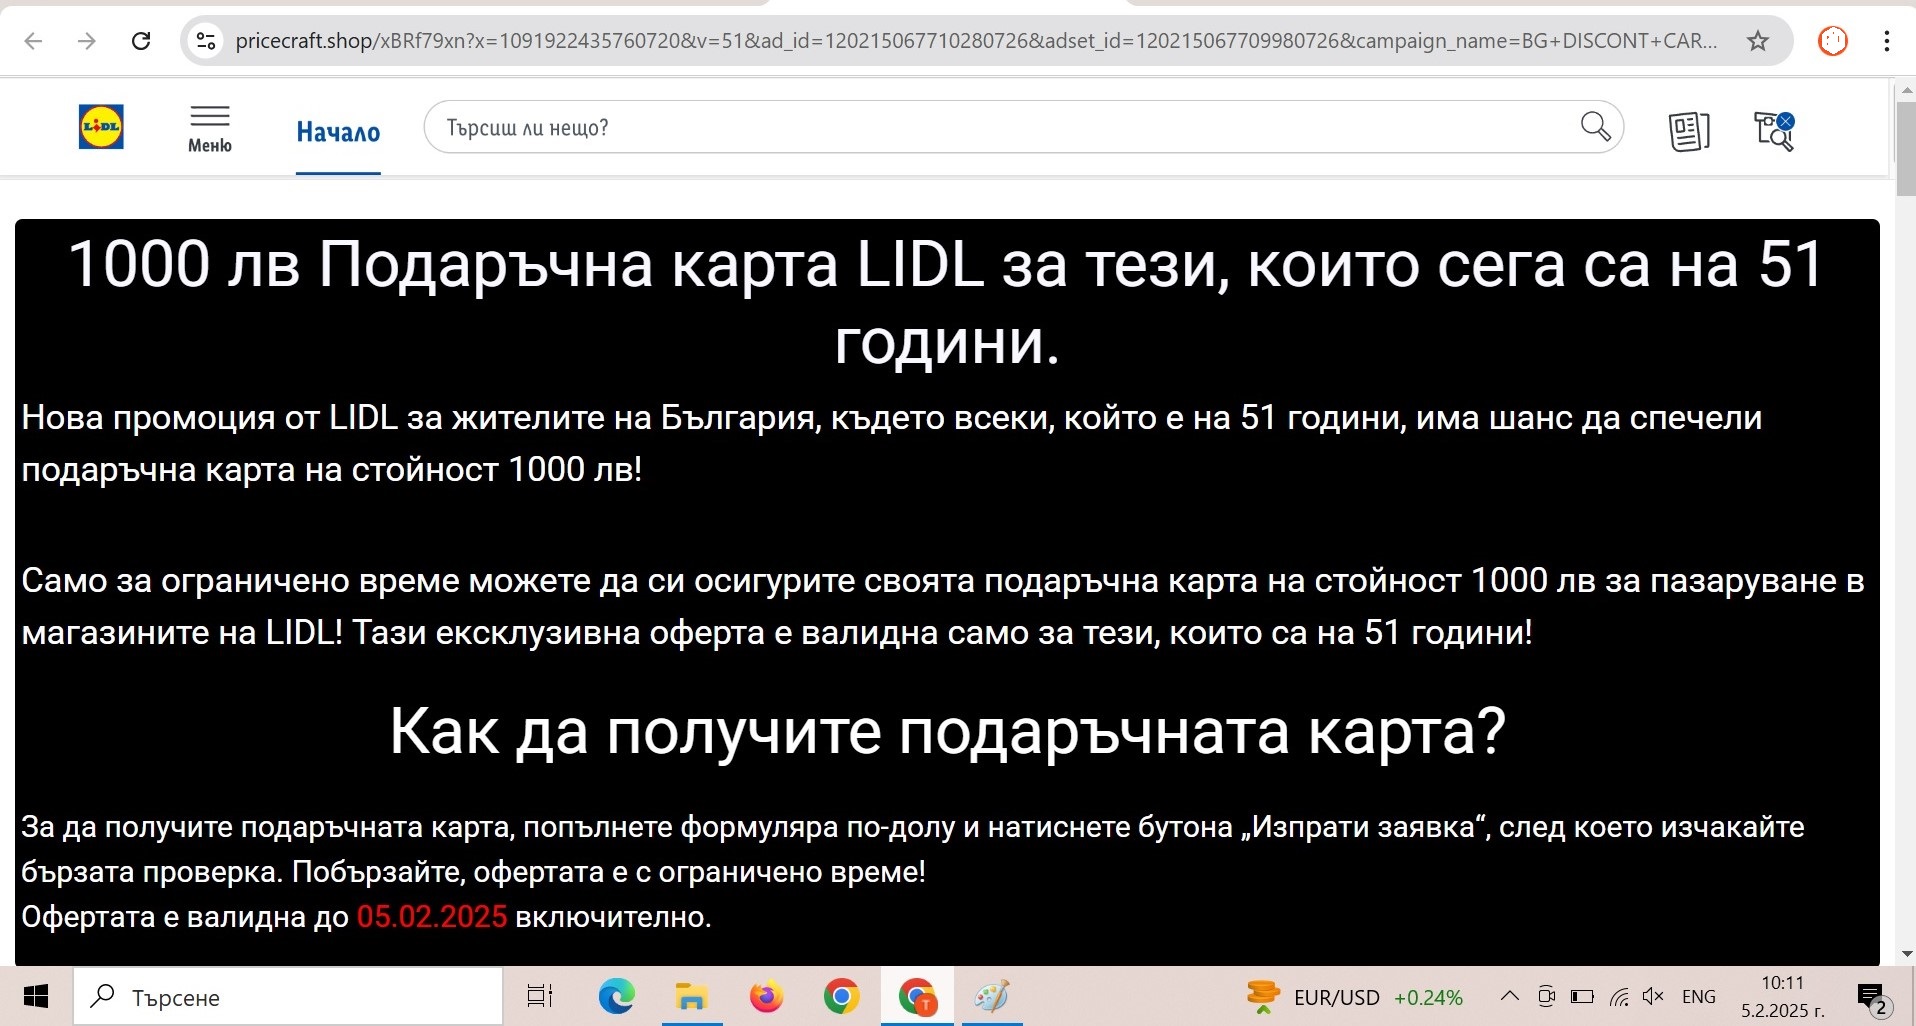Image resolution: width=1916 pixels, height=1026 pixels.
Task: Open the network Wi-Fi tray icon
Action: pyautogui.click(x=1619, y=996)
